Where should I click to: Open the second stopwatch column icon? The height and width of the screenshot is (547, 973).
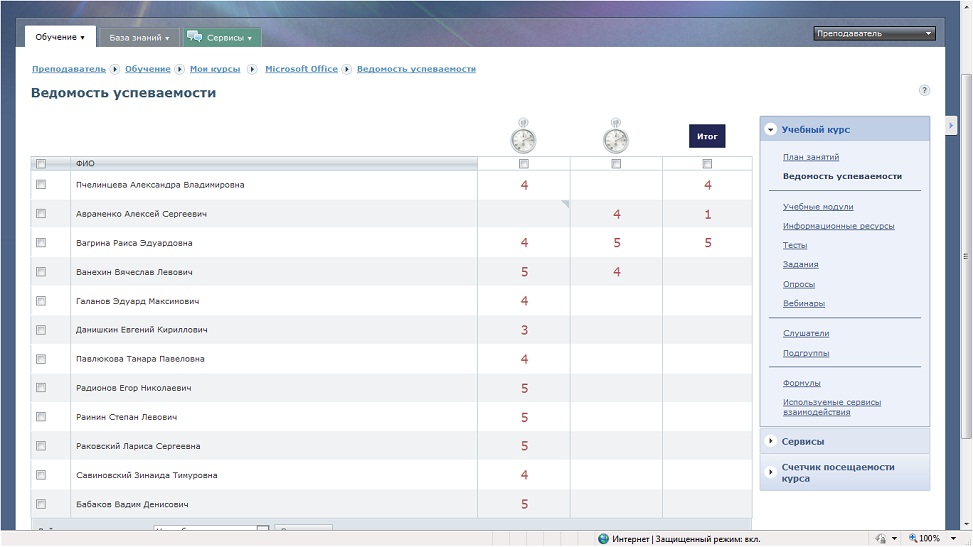(616, 136)
